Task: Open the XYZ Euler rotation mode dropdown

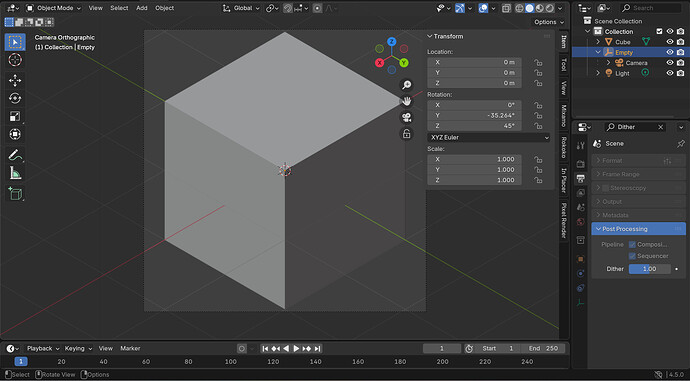Action: point(488,137)
